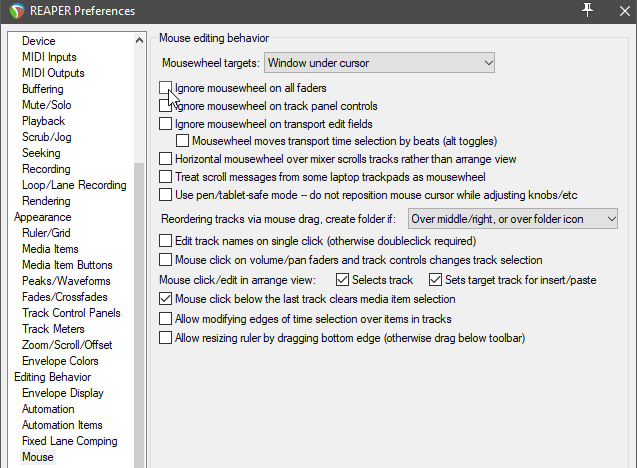Uncheck Sets target track for insert/paste
Screen dimensions: 637x468
click(435, 280)
